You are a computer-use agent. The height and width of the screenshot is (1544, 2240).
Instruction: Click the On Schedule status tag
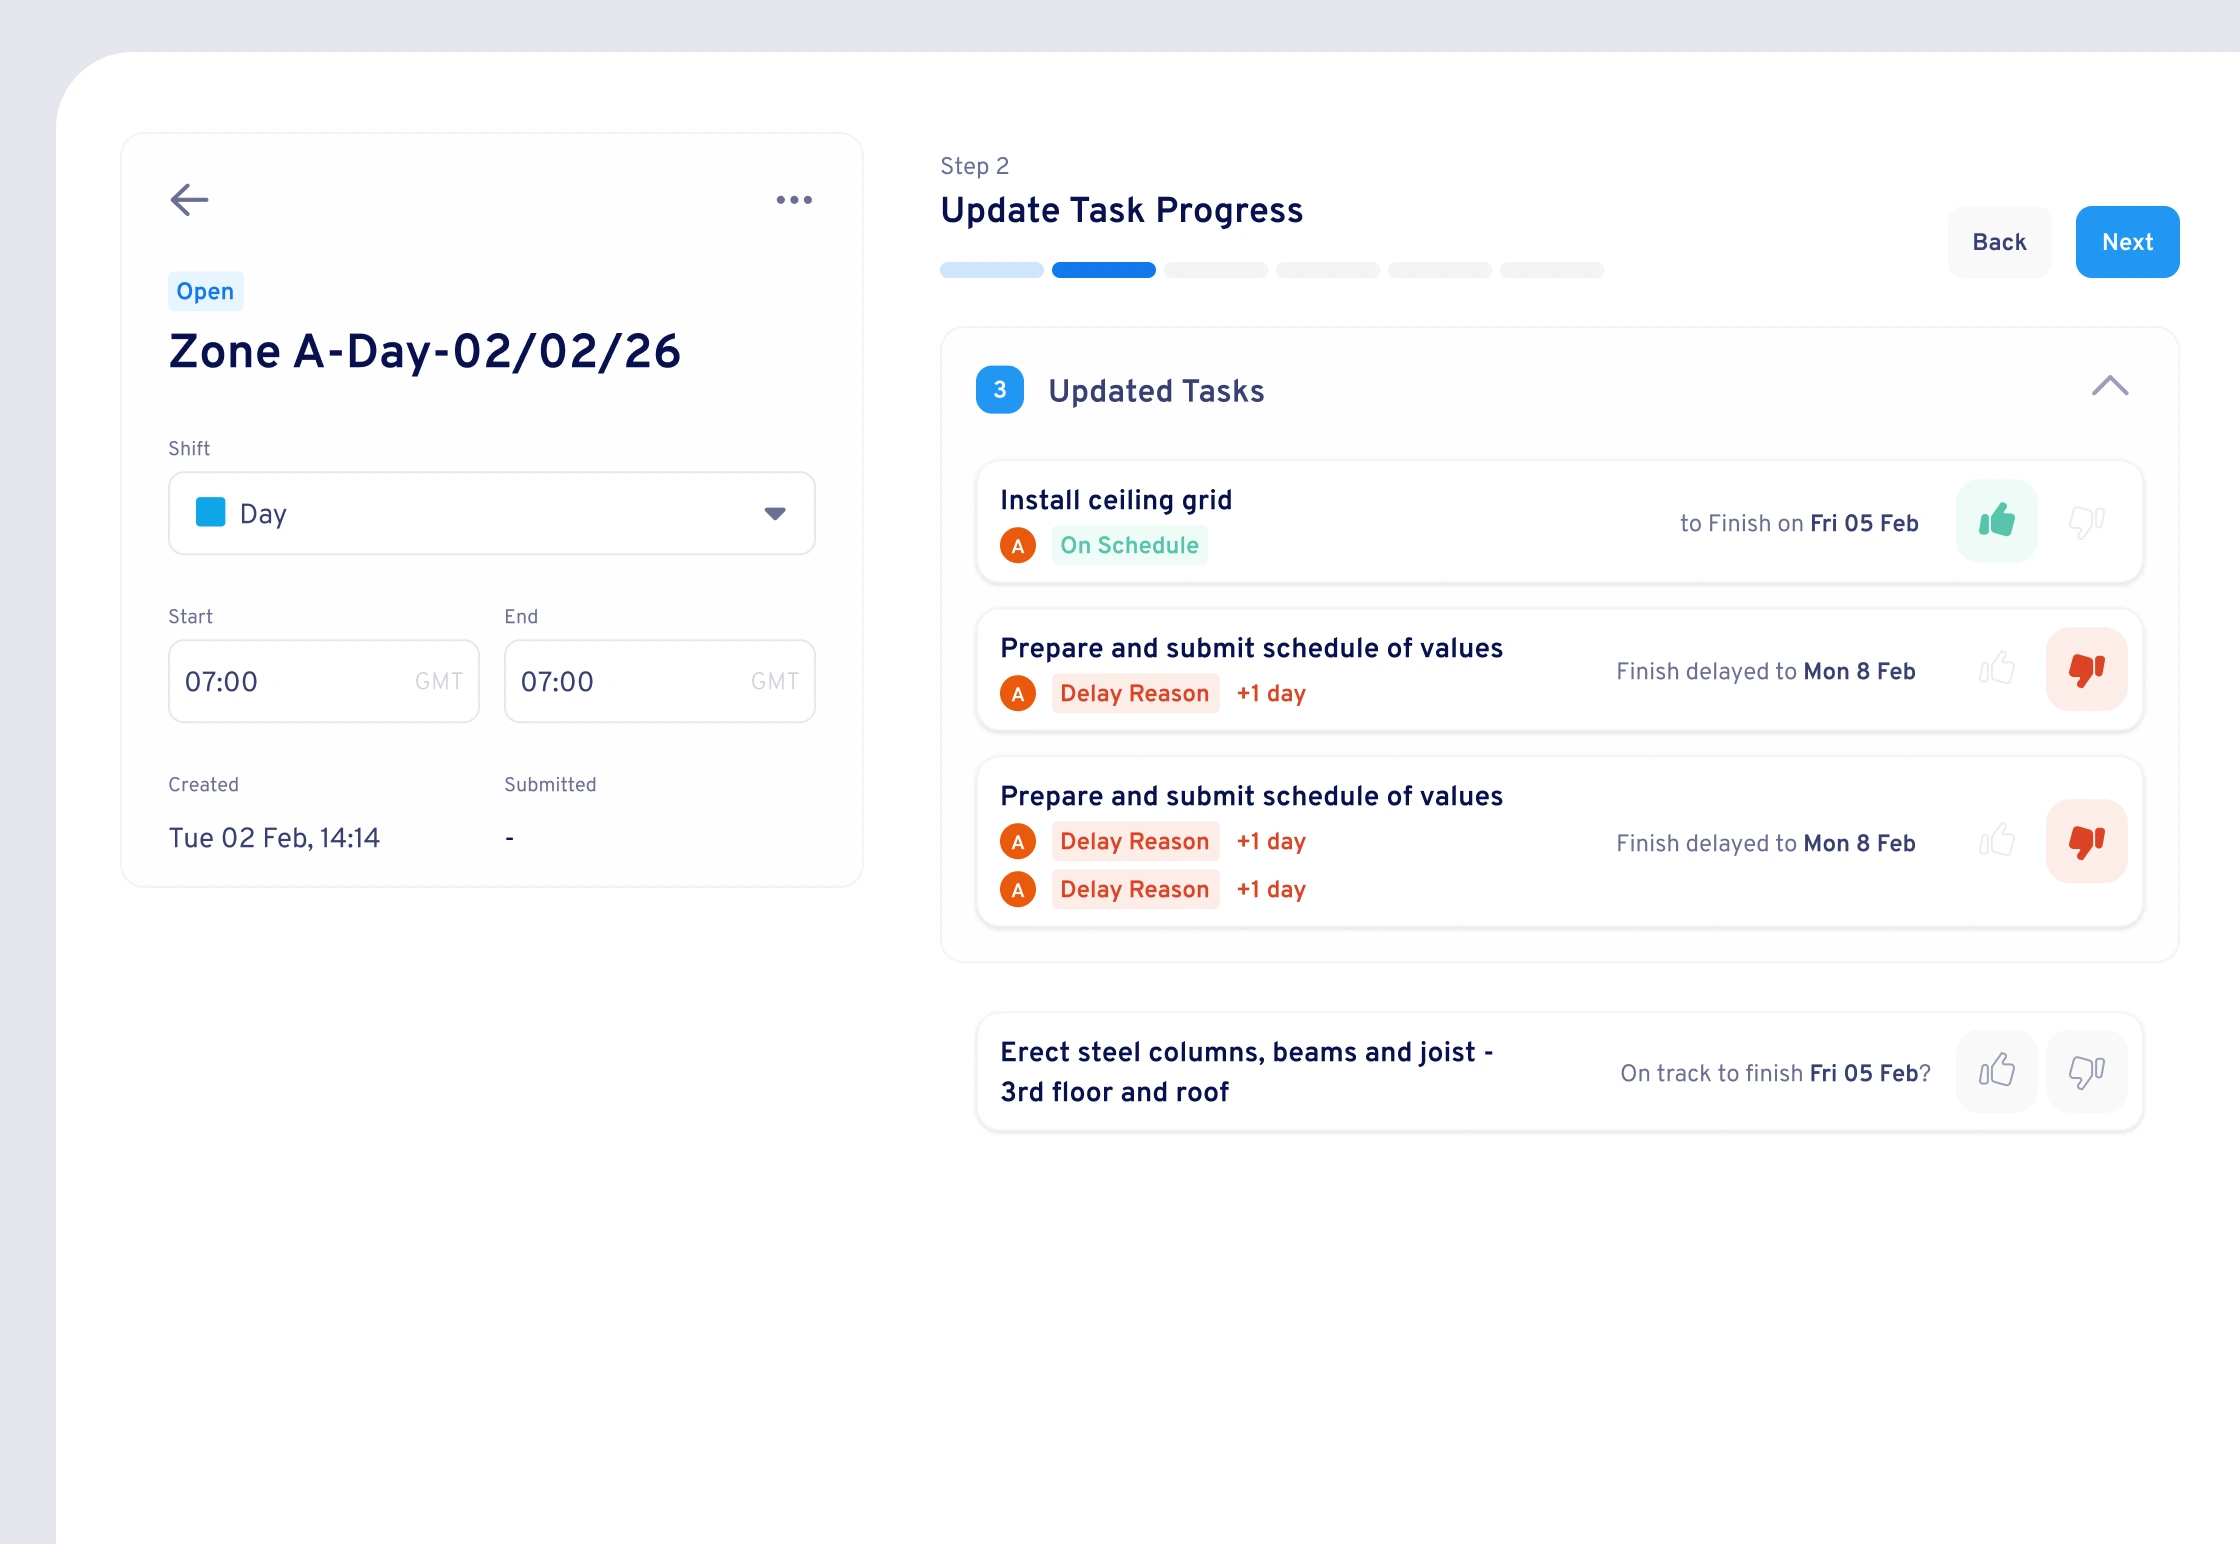pyautogui.click(x=1129, y=545)
